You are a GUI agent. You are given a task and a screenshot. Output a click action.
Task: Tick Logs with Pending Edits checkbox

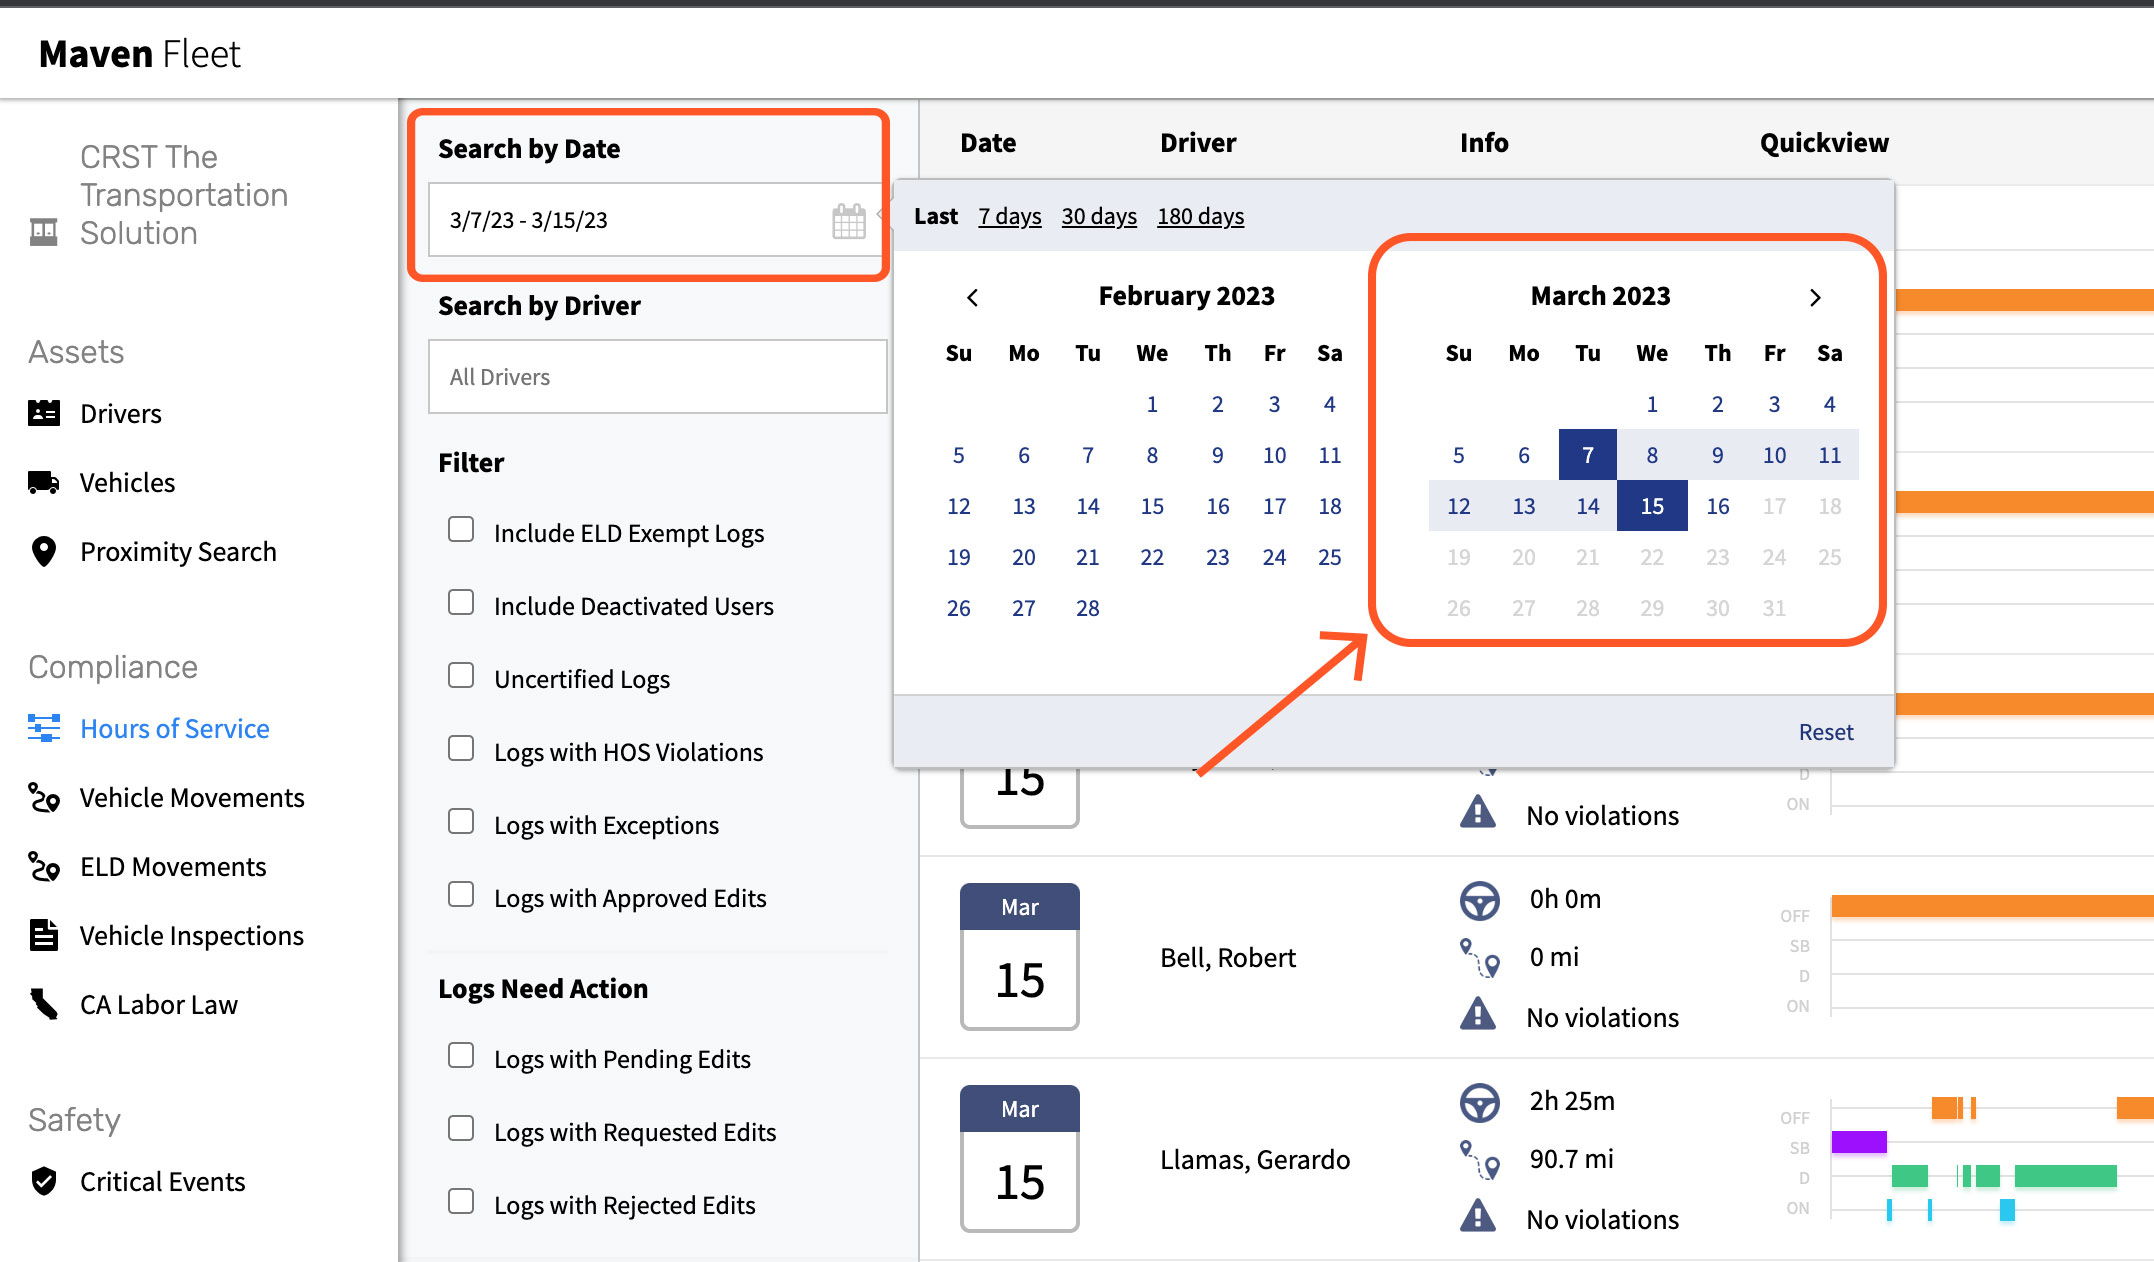461,1056
